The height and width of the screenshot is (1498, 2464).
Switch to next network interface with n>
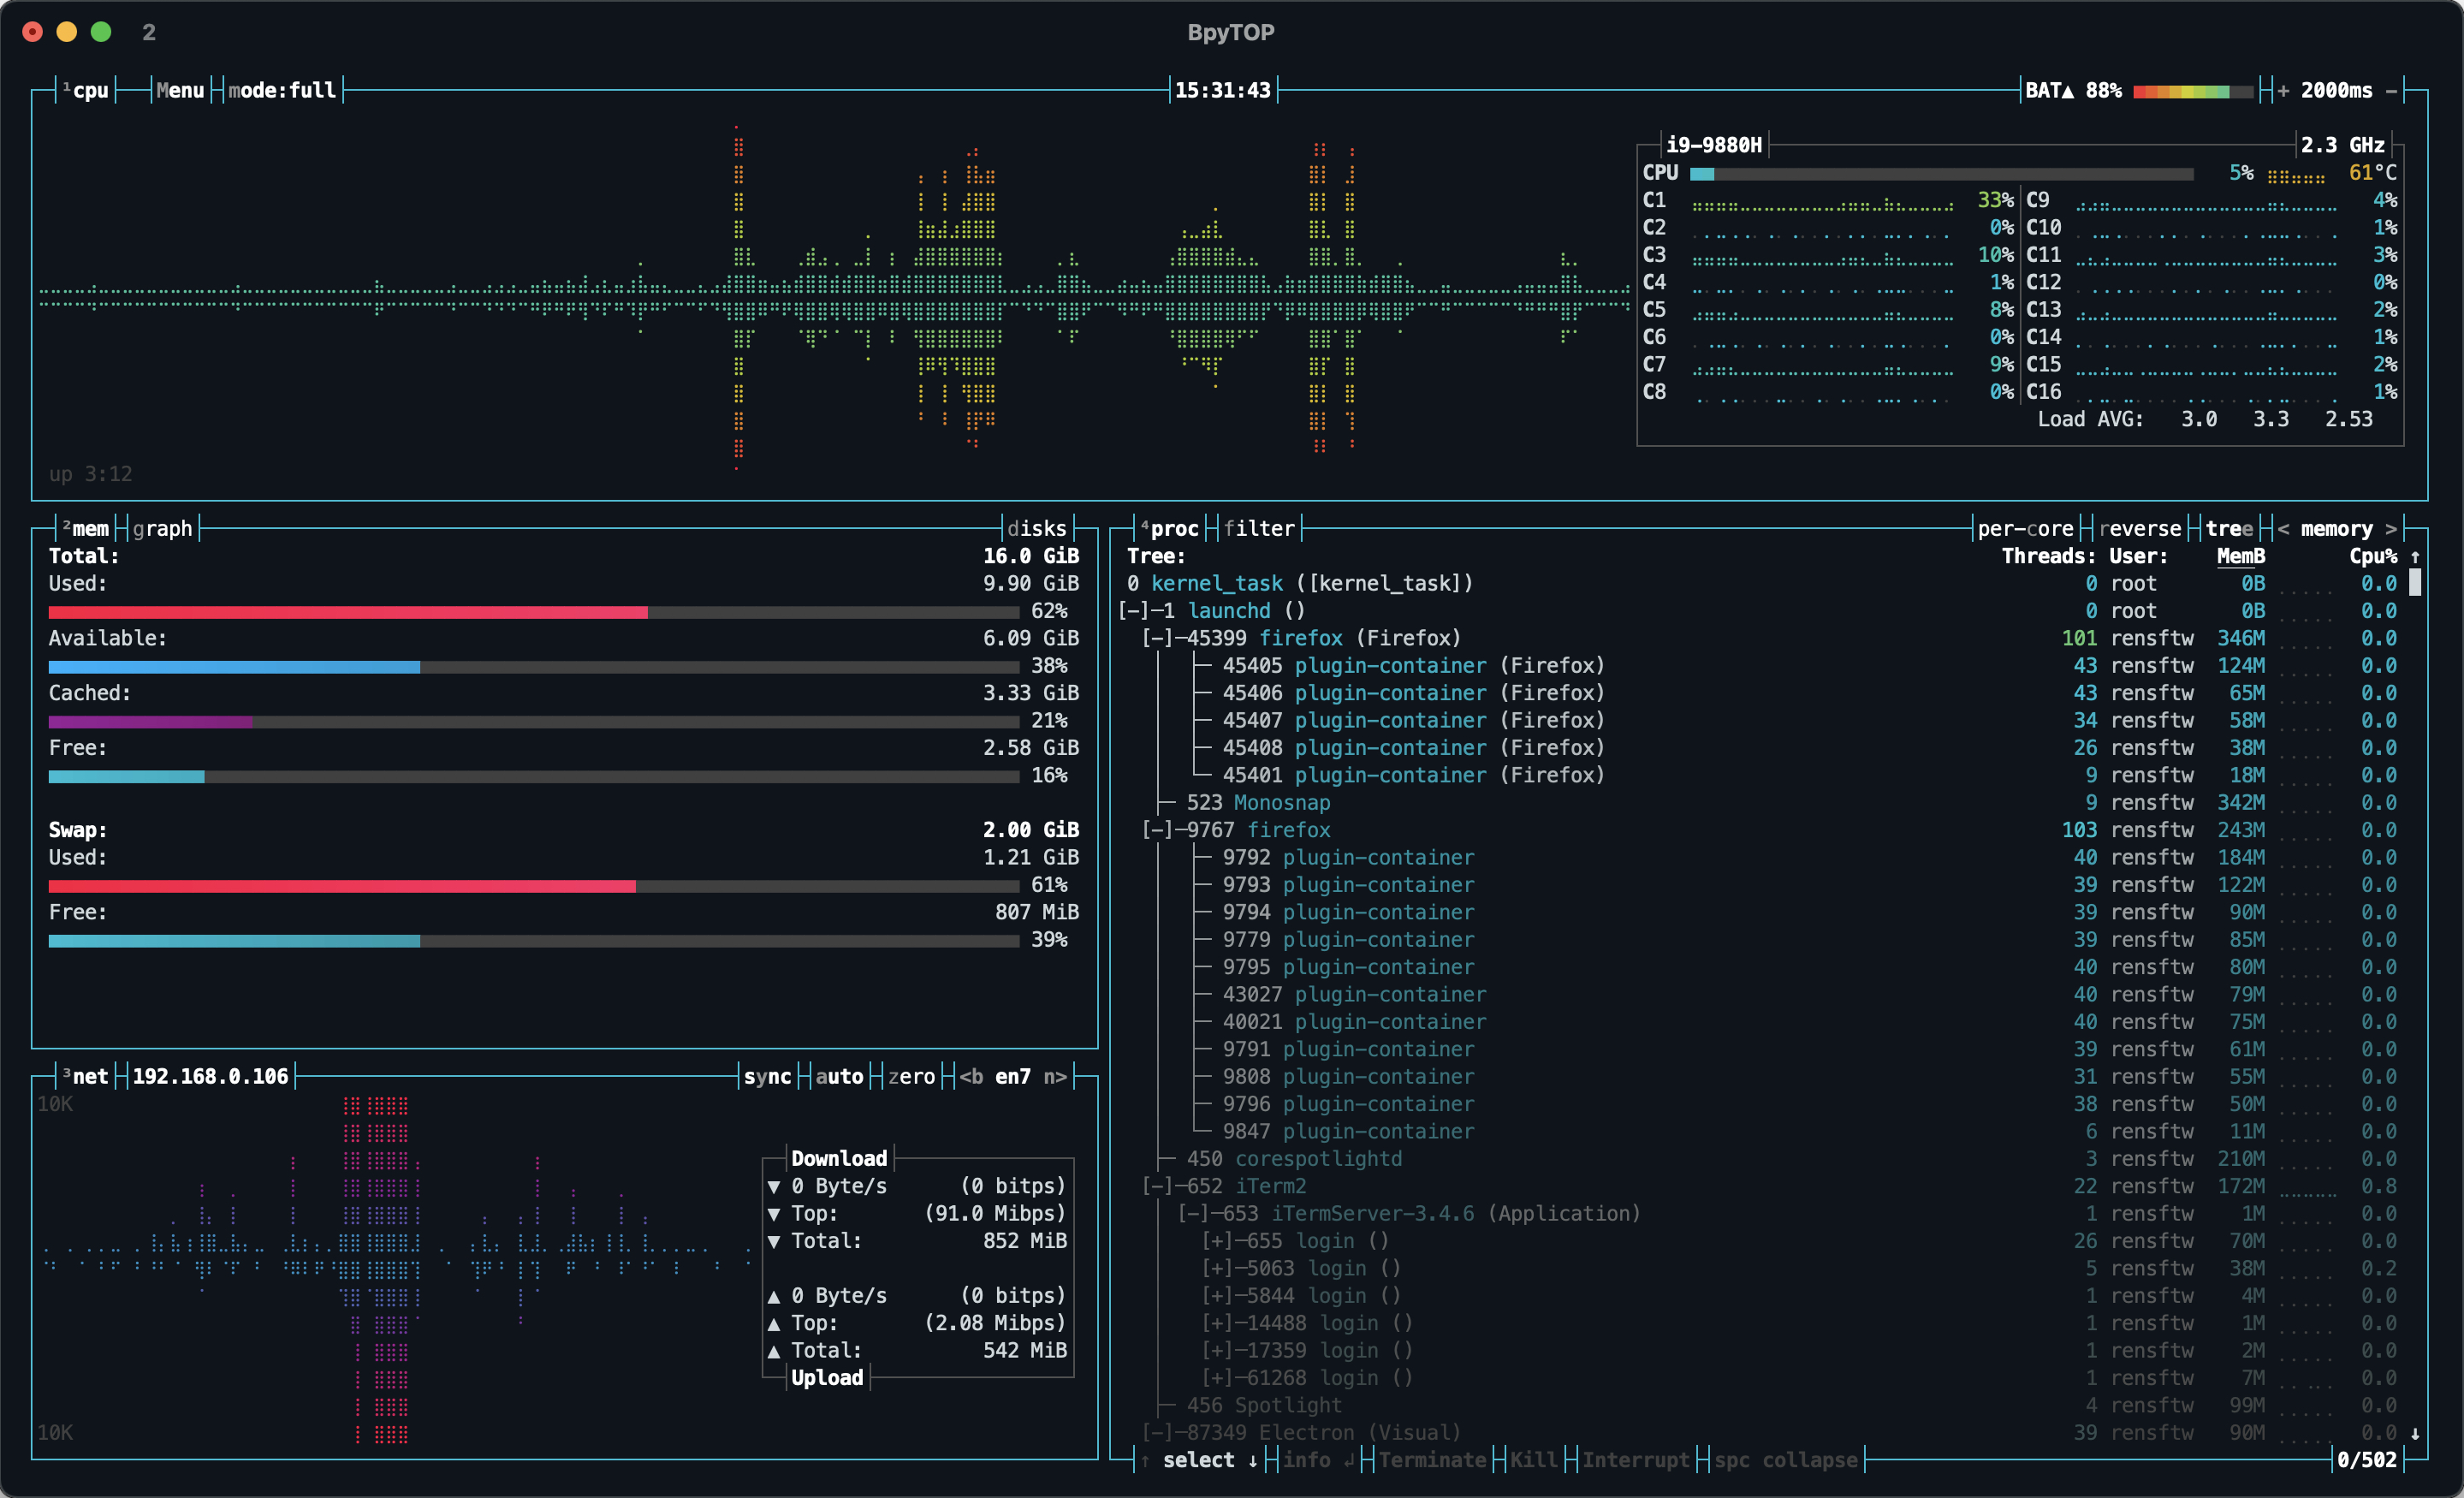point(1054,1077)
